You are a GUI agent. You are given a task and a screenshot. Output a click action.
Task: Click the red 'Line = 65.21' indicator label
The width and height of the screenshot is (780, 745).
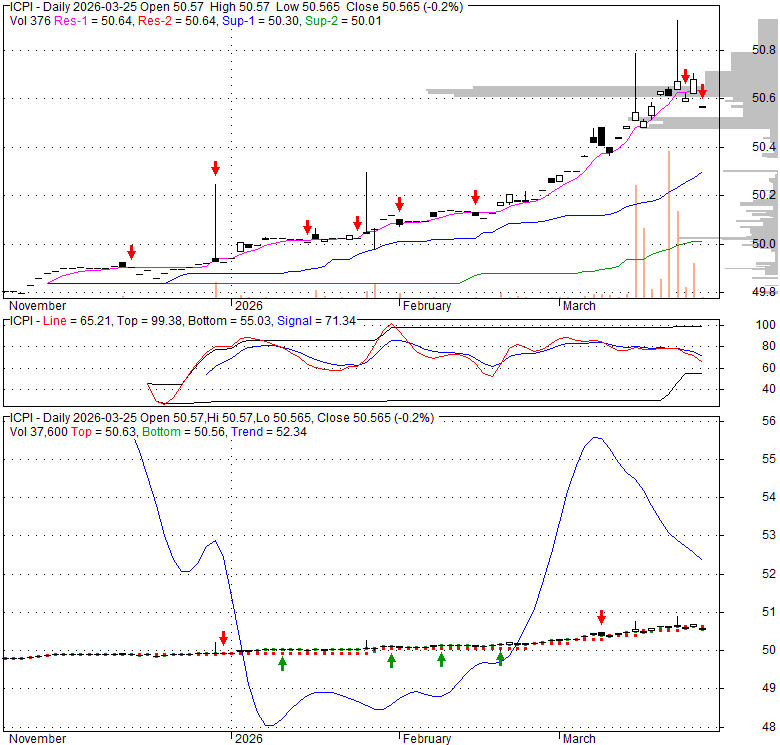coord(77,321)
